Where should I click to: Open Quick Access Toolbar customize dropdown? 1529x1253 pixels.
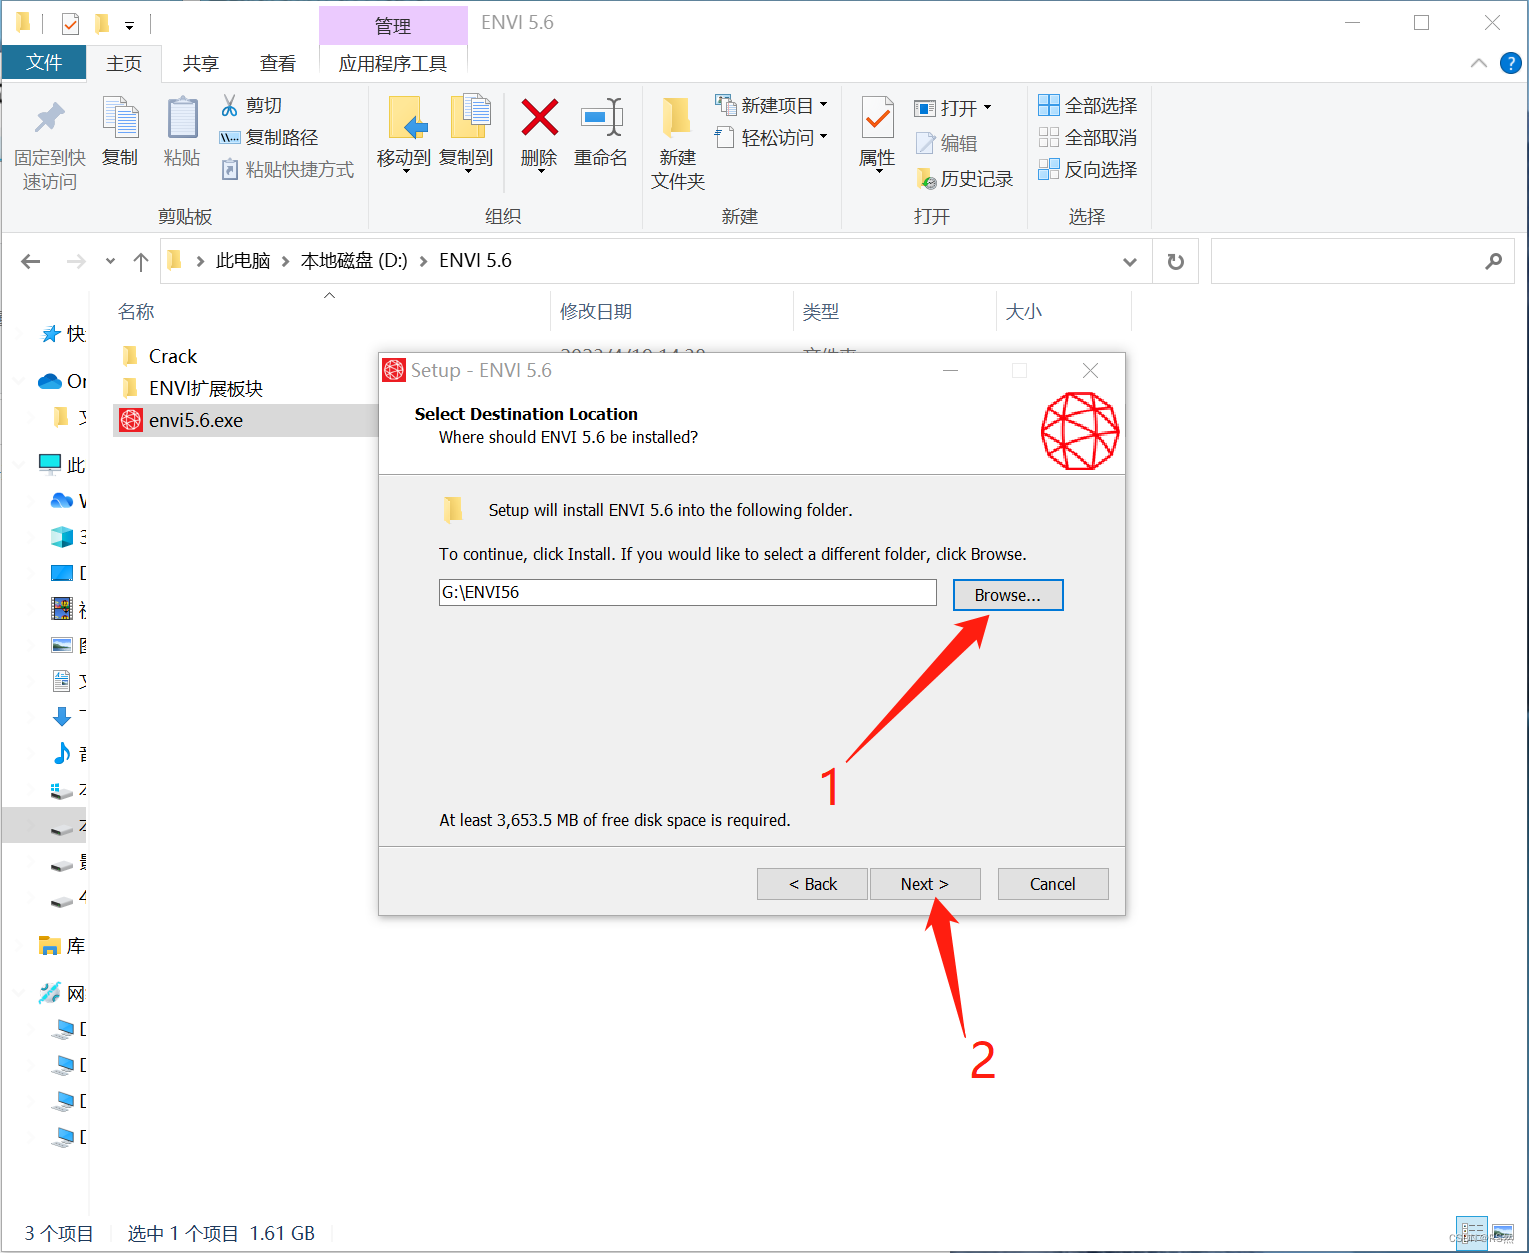(129, 25)
